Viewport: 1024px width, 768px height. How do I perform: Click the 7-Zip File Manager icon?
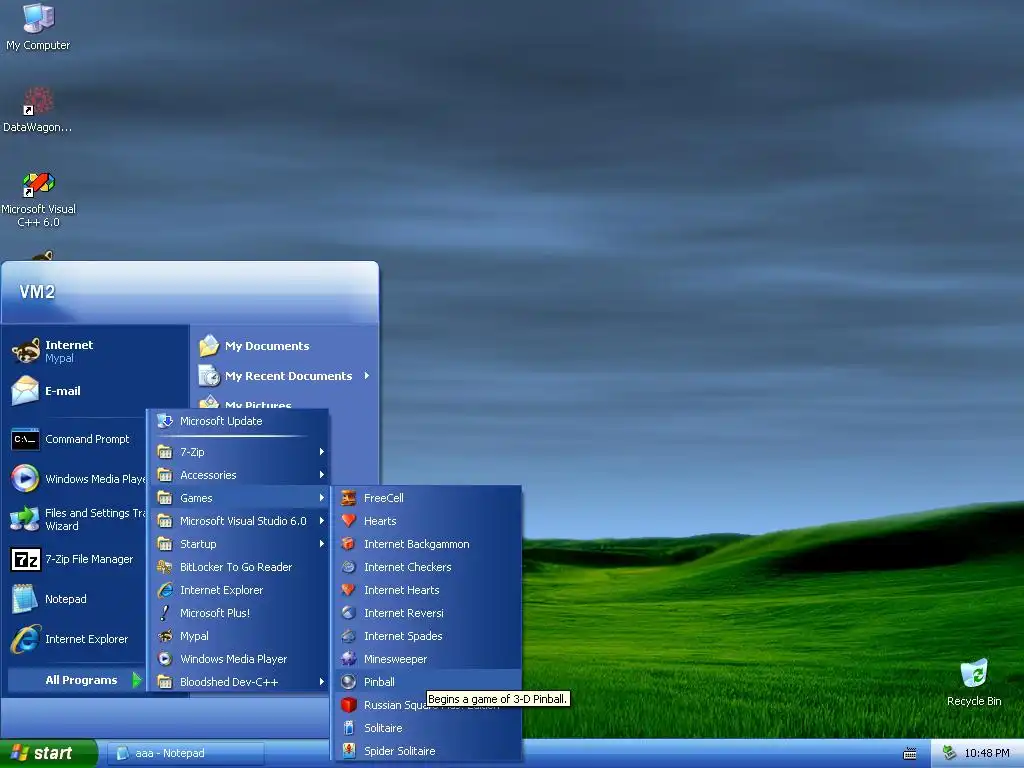[x=25, y=560]
